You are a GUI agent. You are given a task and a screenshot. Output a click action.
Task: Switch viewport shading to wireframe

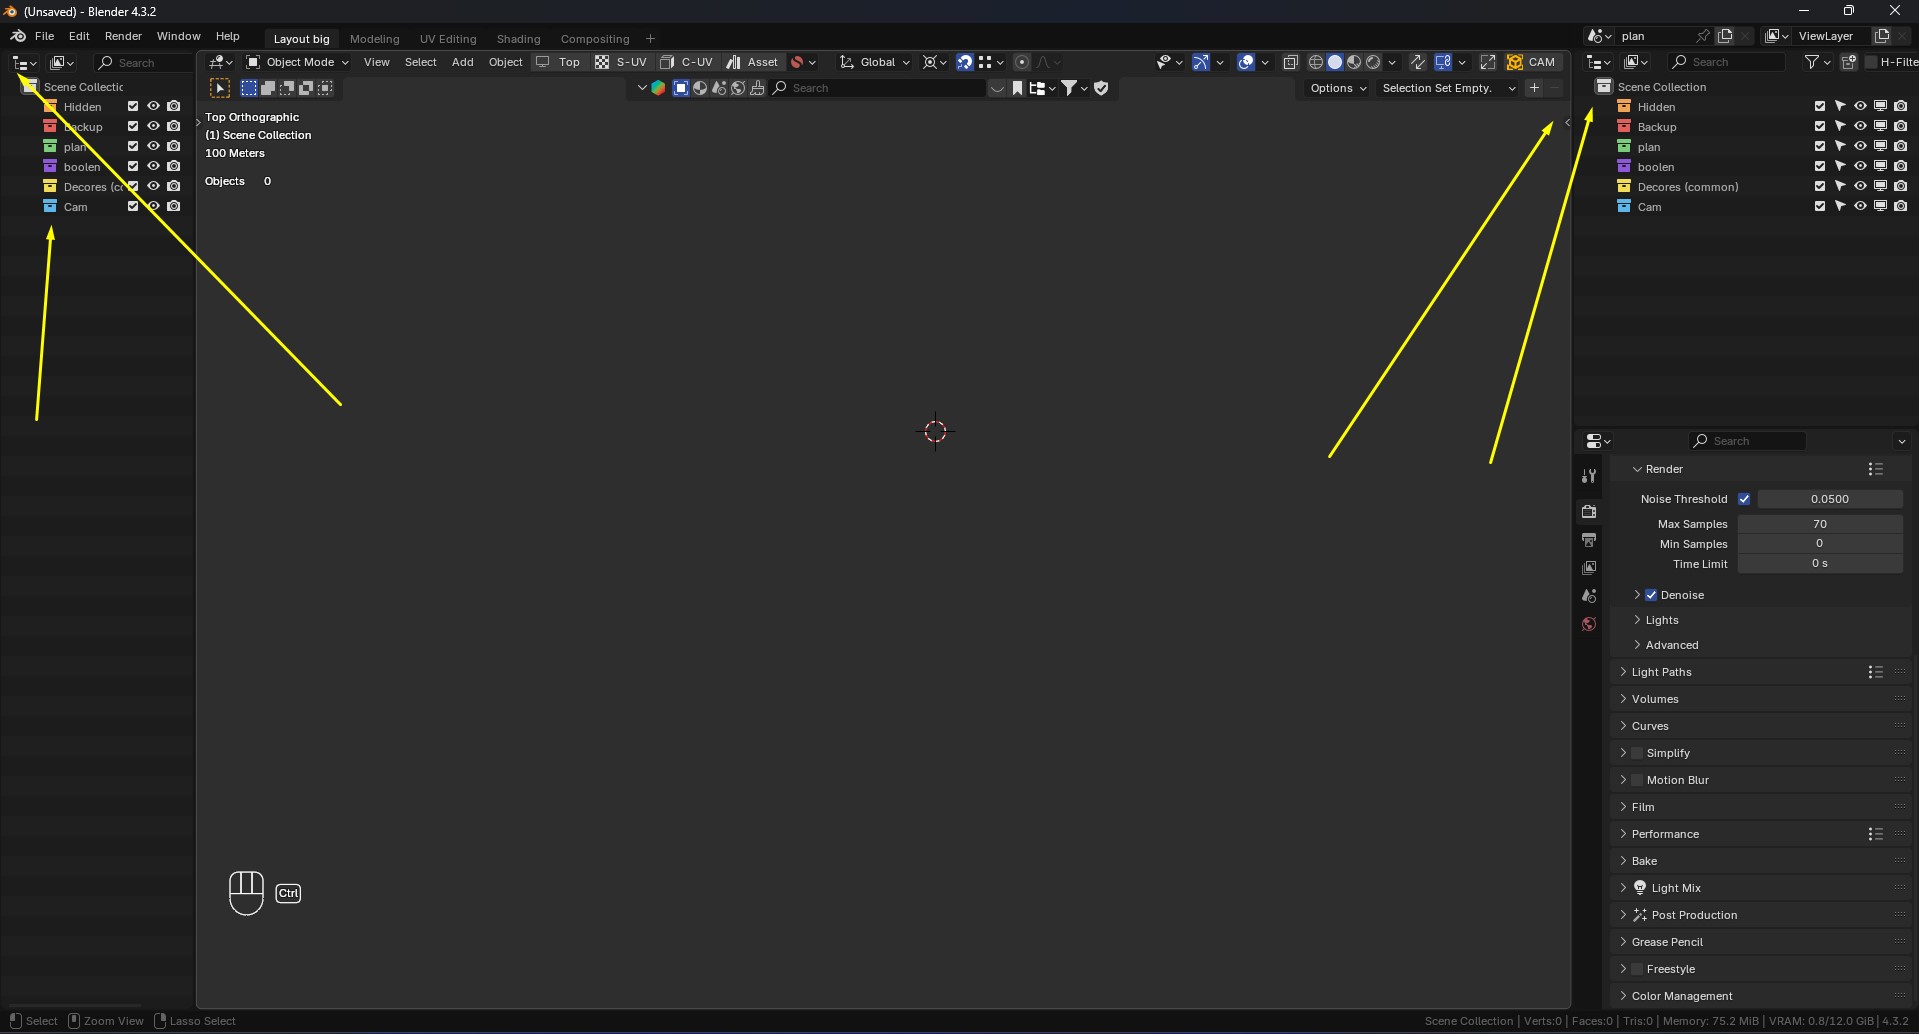pos(1316,62)
